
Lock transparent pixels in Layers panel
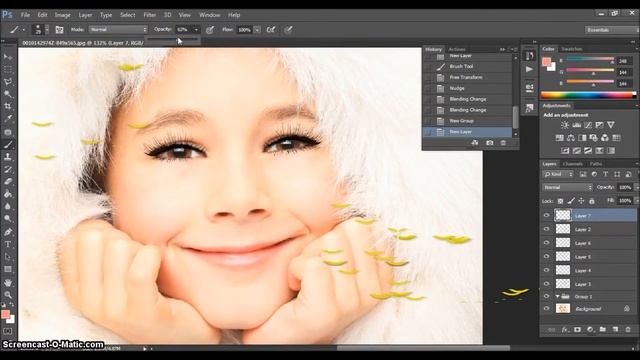click(x=560, y=201)
